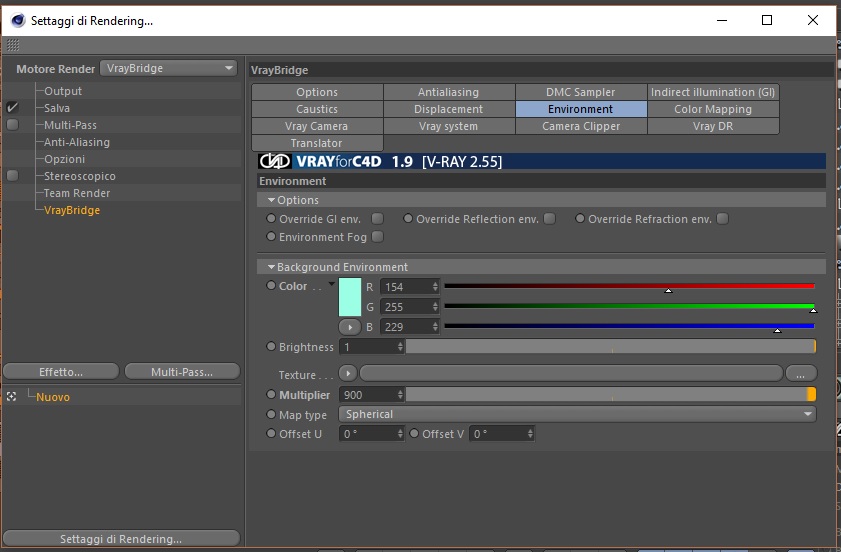The height and width of the screenshot is (552, 841).
Task: Select Team Render in the settings tree
Action: (x=77, y=193)
